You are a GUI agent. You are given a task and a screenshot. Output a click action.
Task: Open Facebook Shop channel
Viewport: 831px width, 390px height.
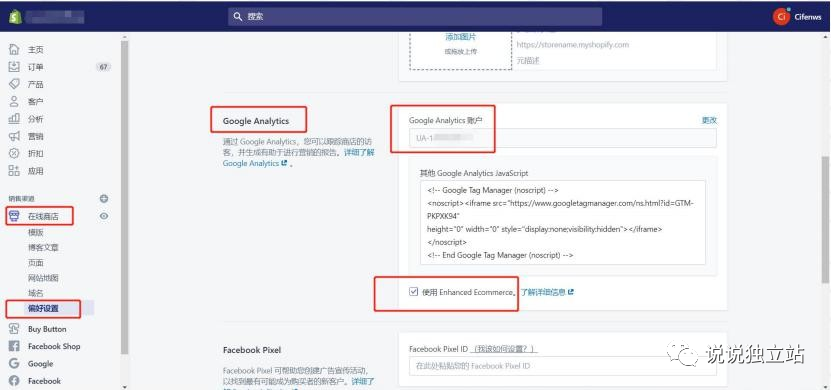coord(54,346)
